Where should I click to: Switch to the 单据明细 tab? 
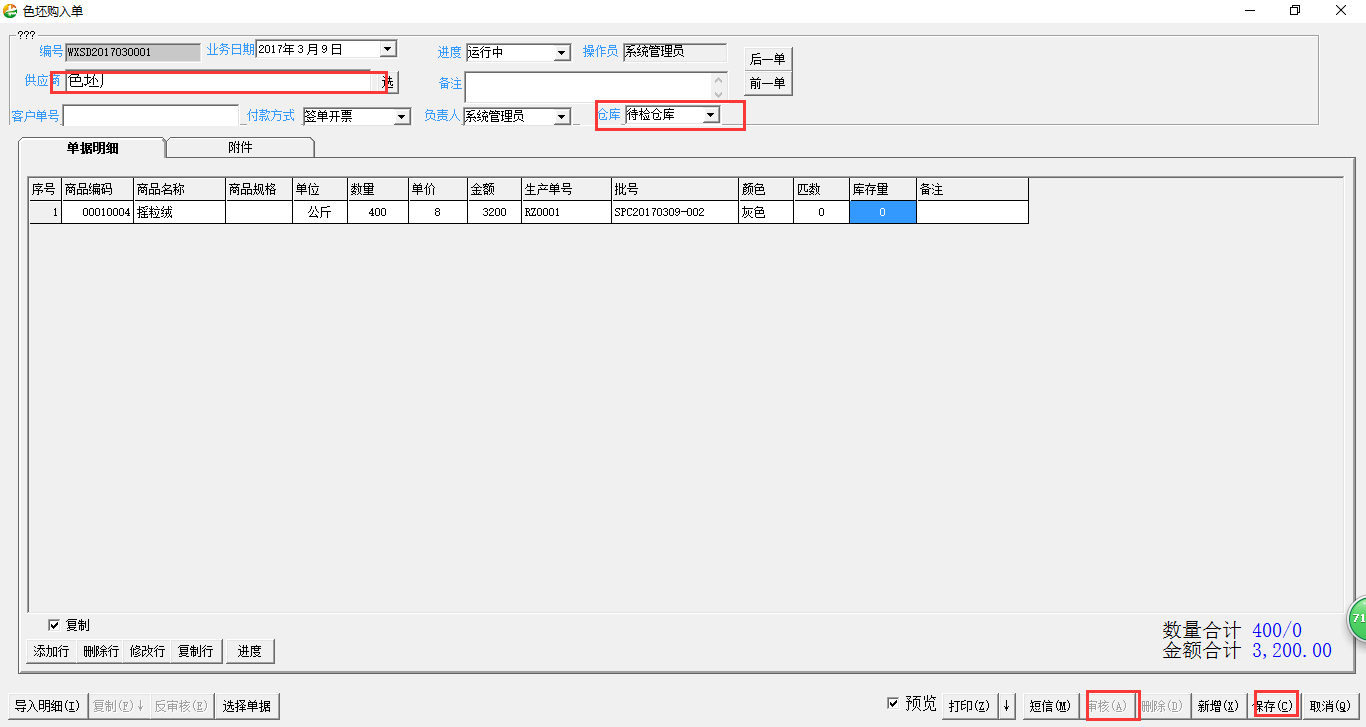(93, 147)
